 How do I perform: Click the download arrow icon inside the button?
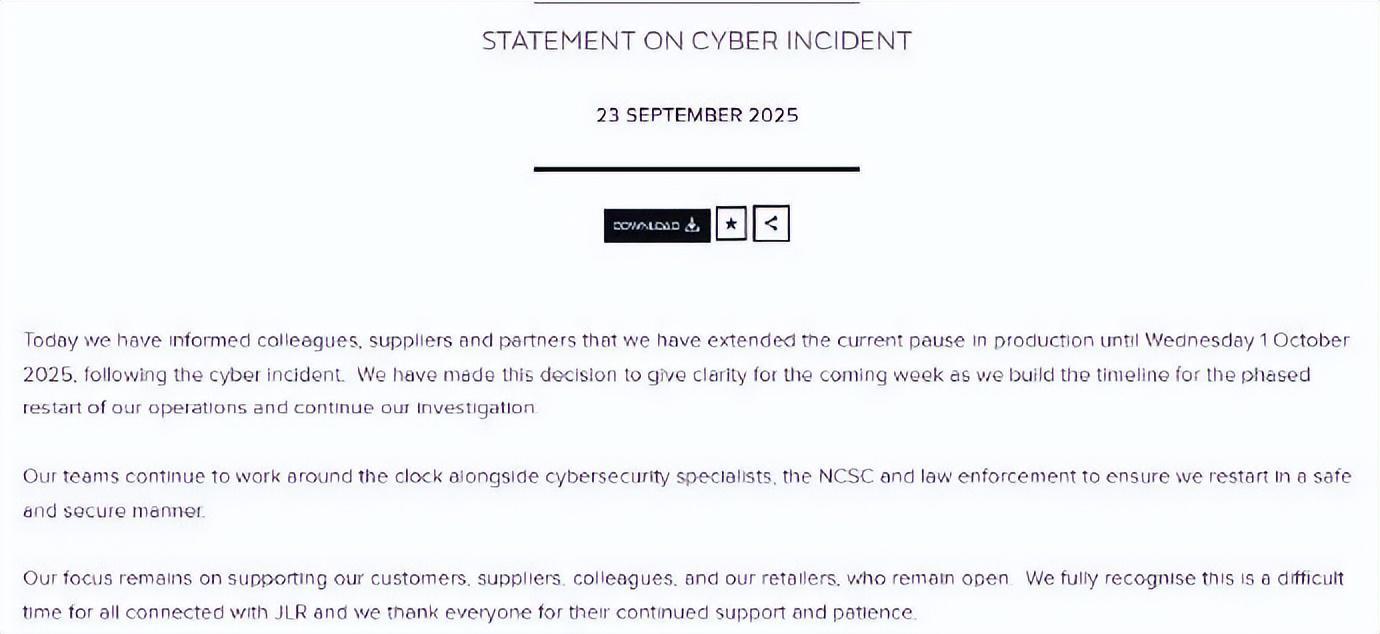point(693,225)
